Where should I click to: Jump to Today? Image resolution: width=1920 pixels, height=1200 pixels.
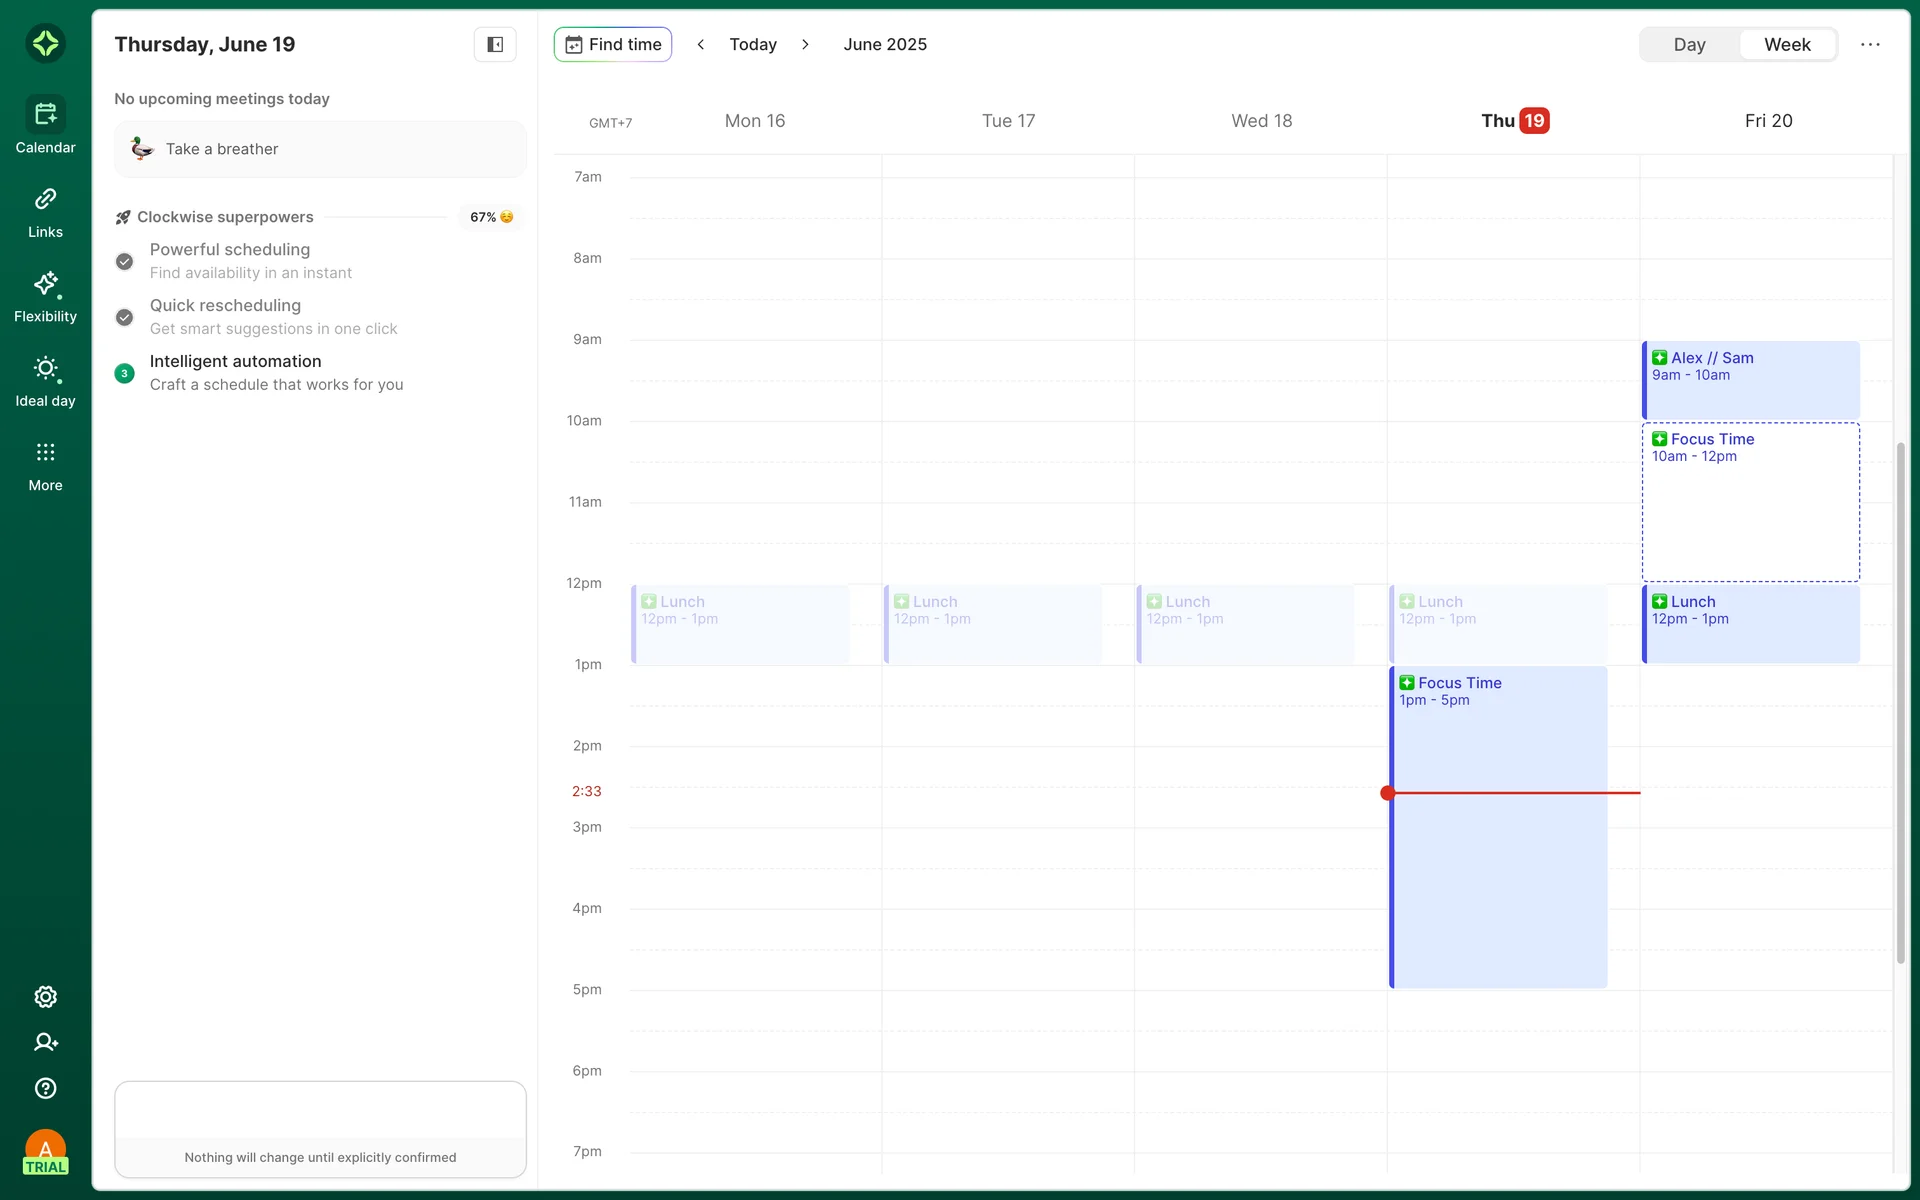tap(753, 44)
